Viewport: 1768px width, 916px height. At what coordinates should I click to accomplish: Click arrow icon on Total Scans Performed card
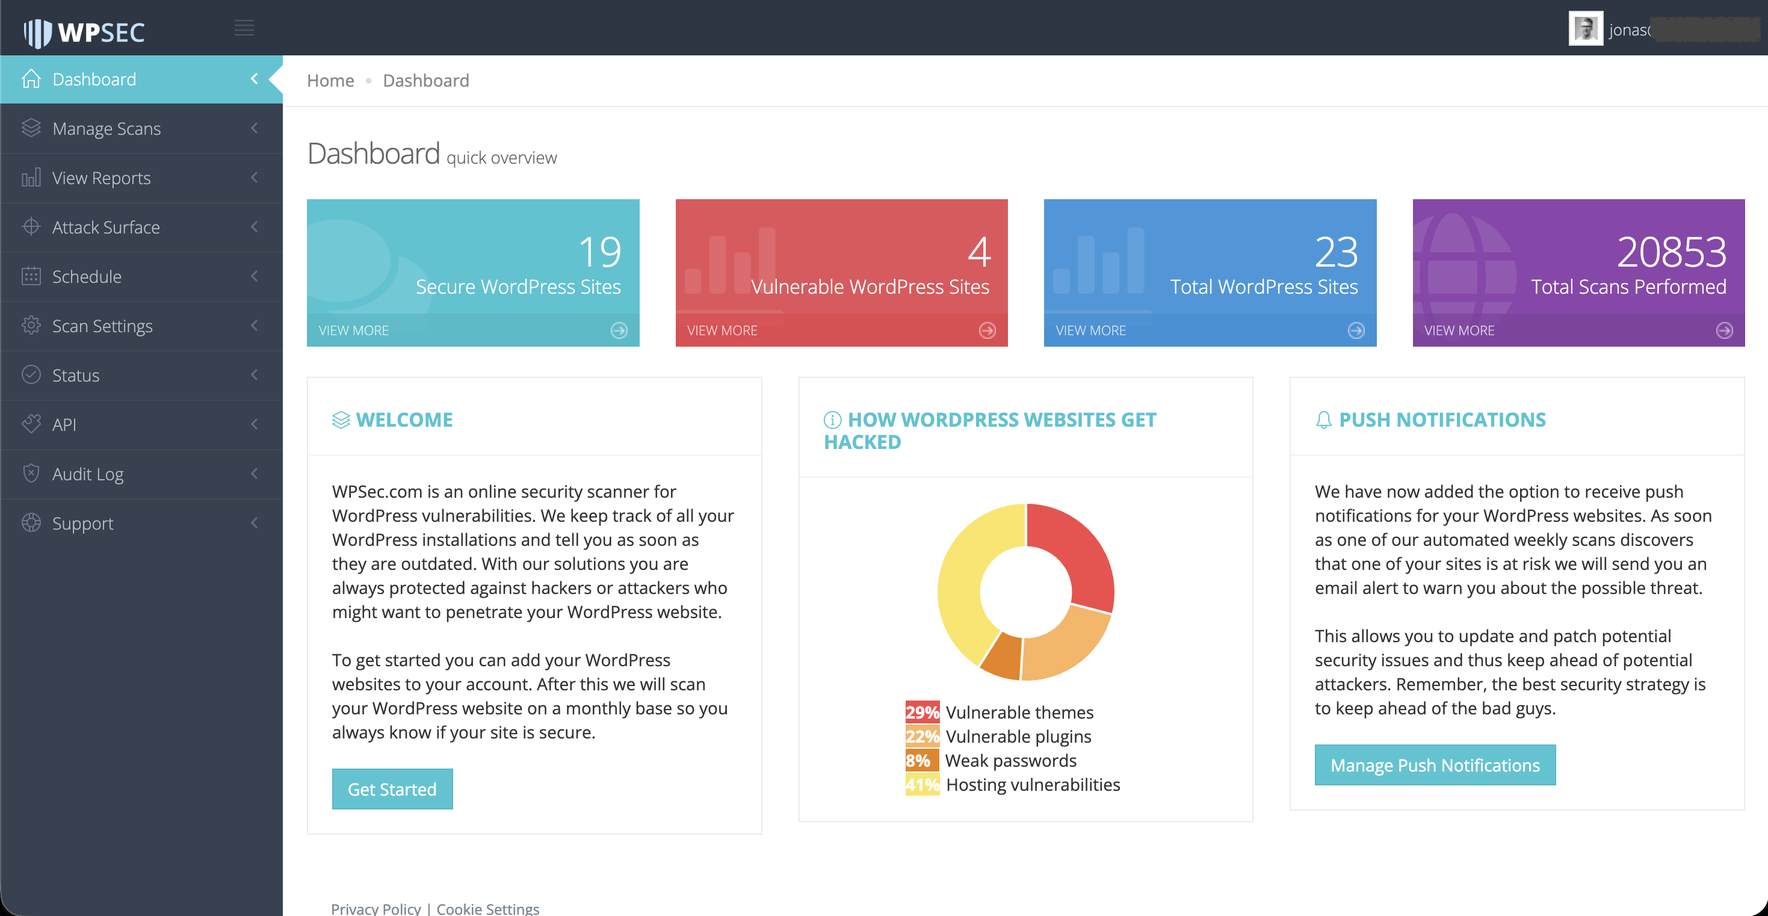1724,331
